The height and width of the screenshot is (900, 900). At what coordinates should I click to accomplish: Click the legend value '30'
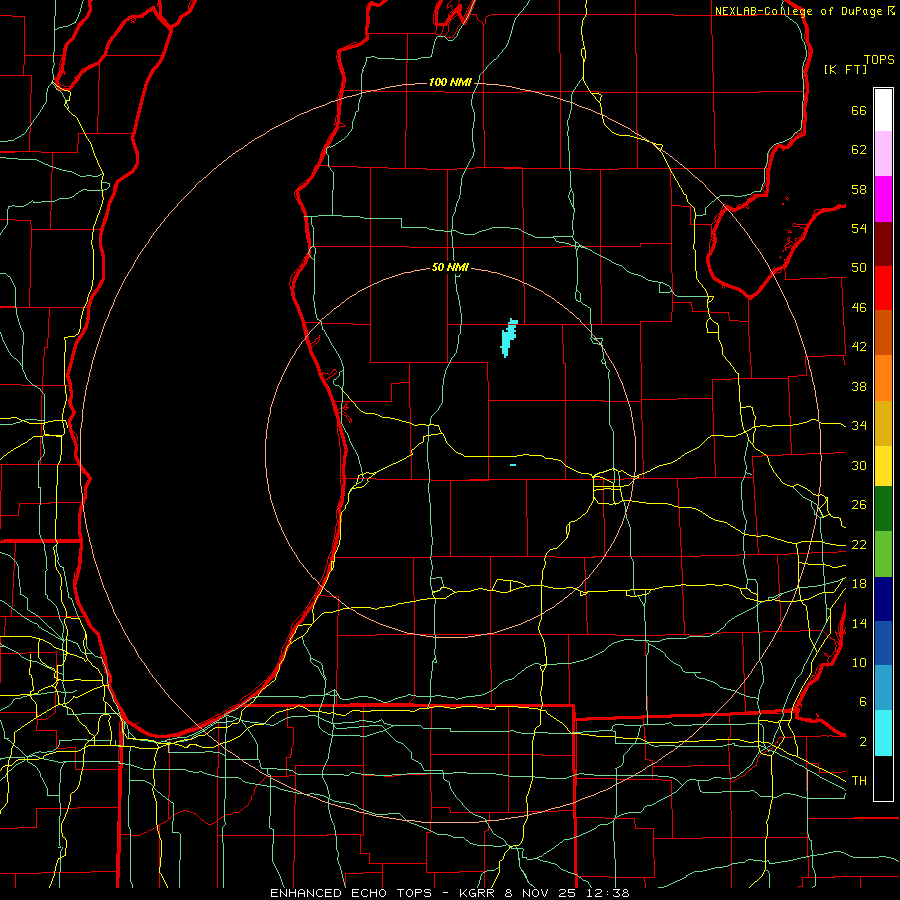click(x=859, y=465)
